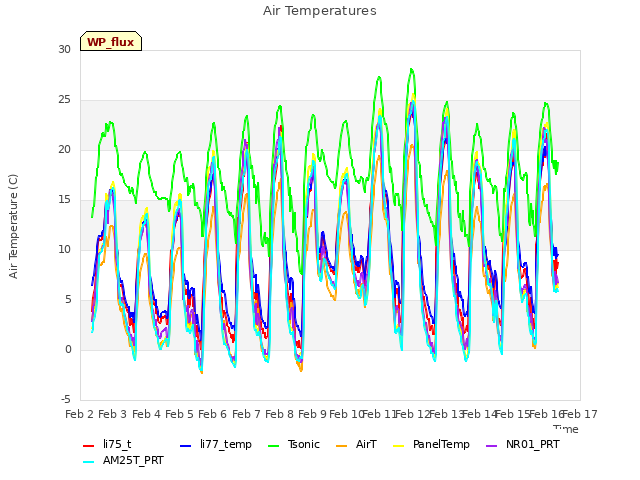The height and width of the screenshot is (480, 640).
Task: Click the 10 y-axis tick label
Action: 64,249
